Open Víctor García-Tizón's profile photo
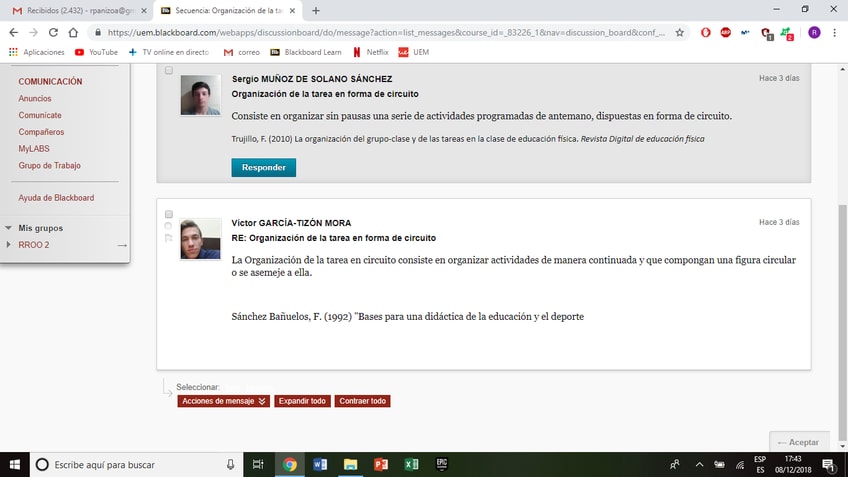This screenshot has width=848, height=477. tap(200, 239)
